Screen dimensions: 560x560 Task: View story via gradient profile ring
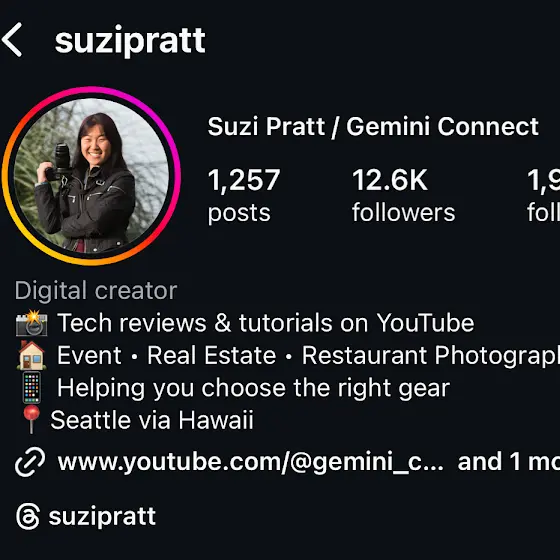[91, 176]
